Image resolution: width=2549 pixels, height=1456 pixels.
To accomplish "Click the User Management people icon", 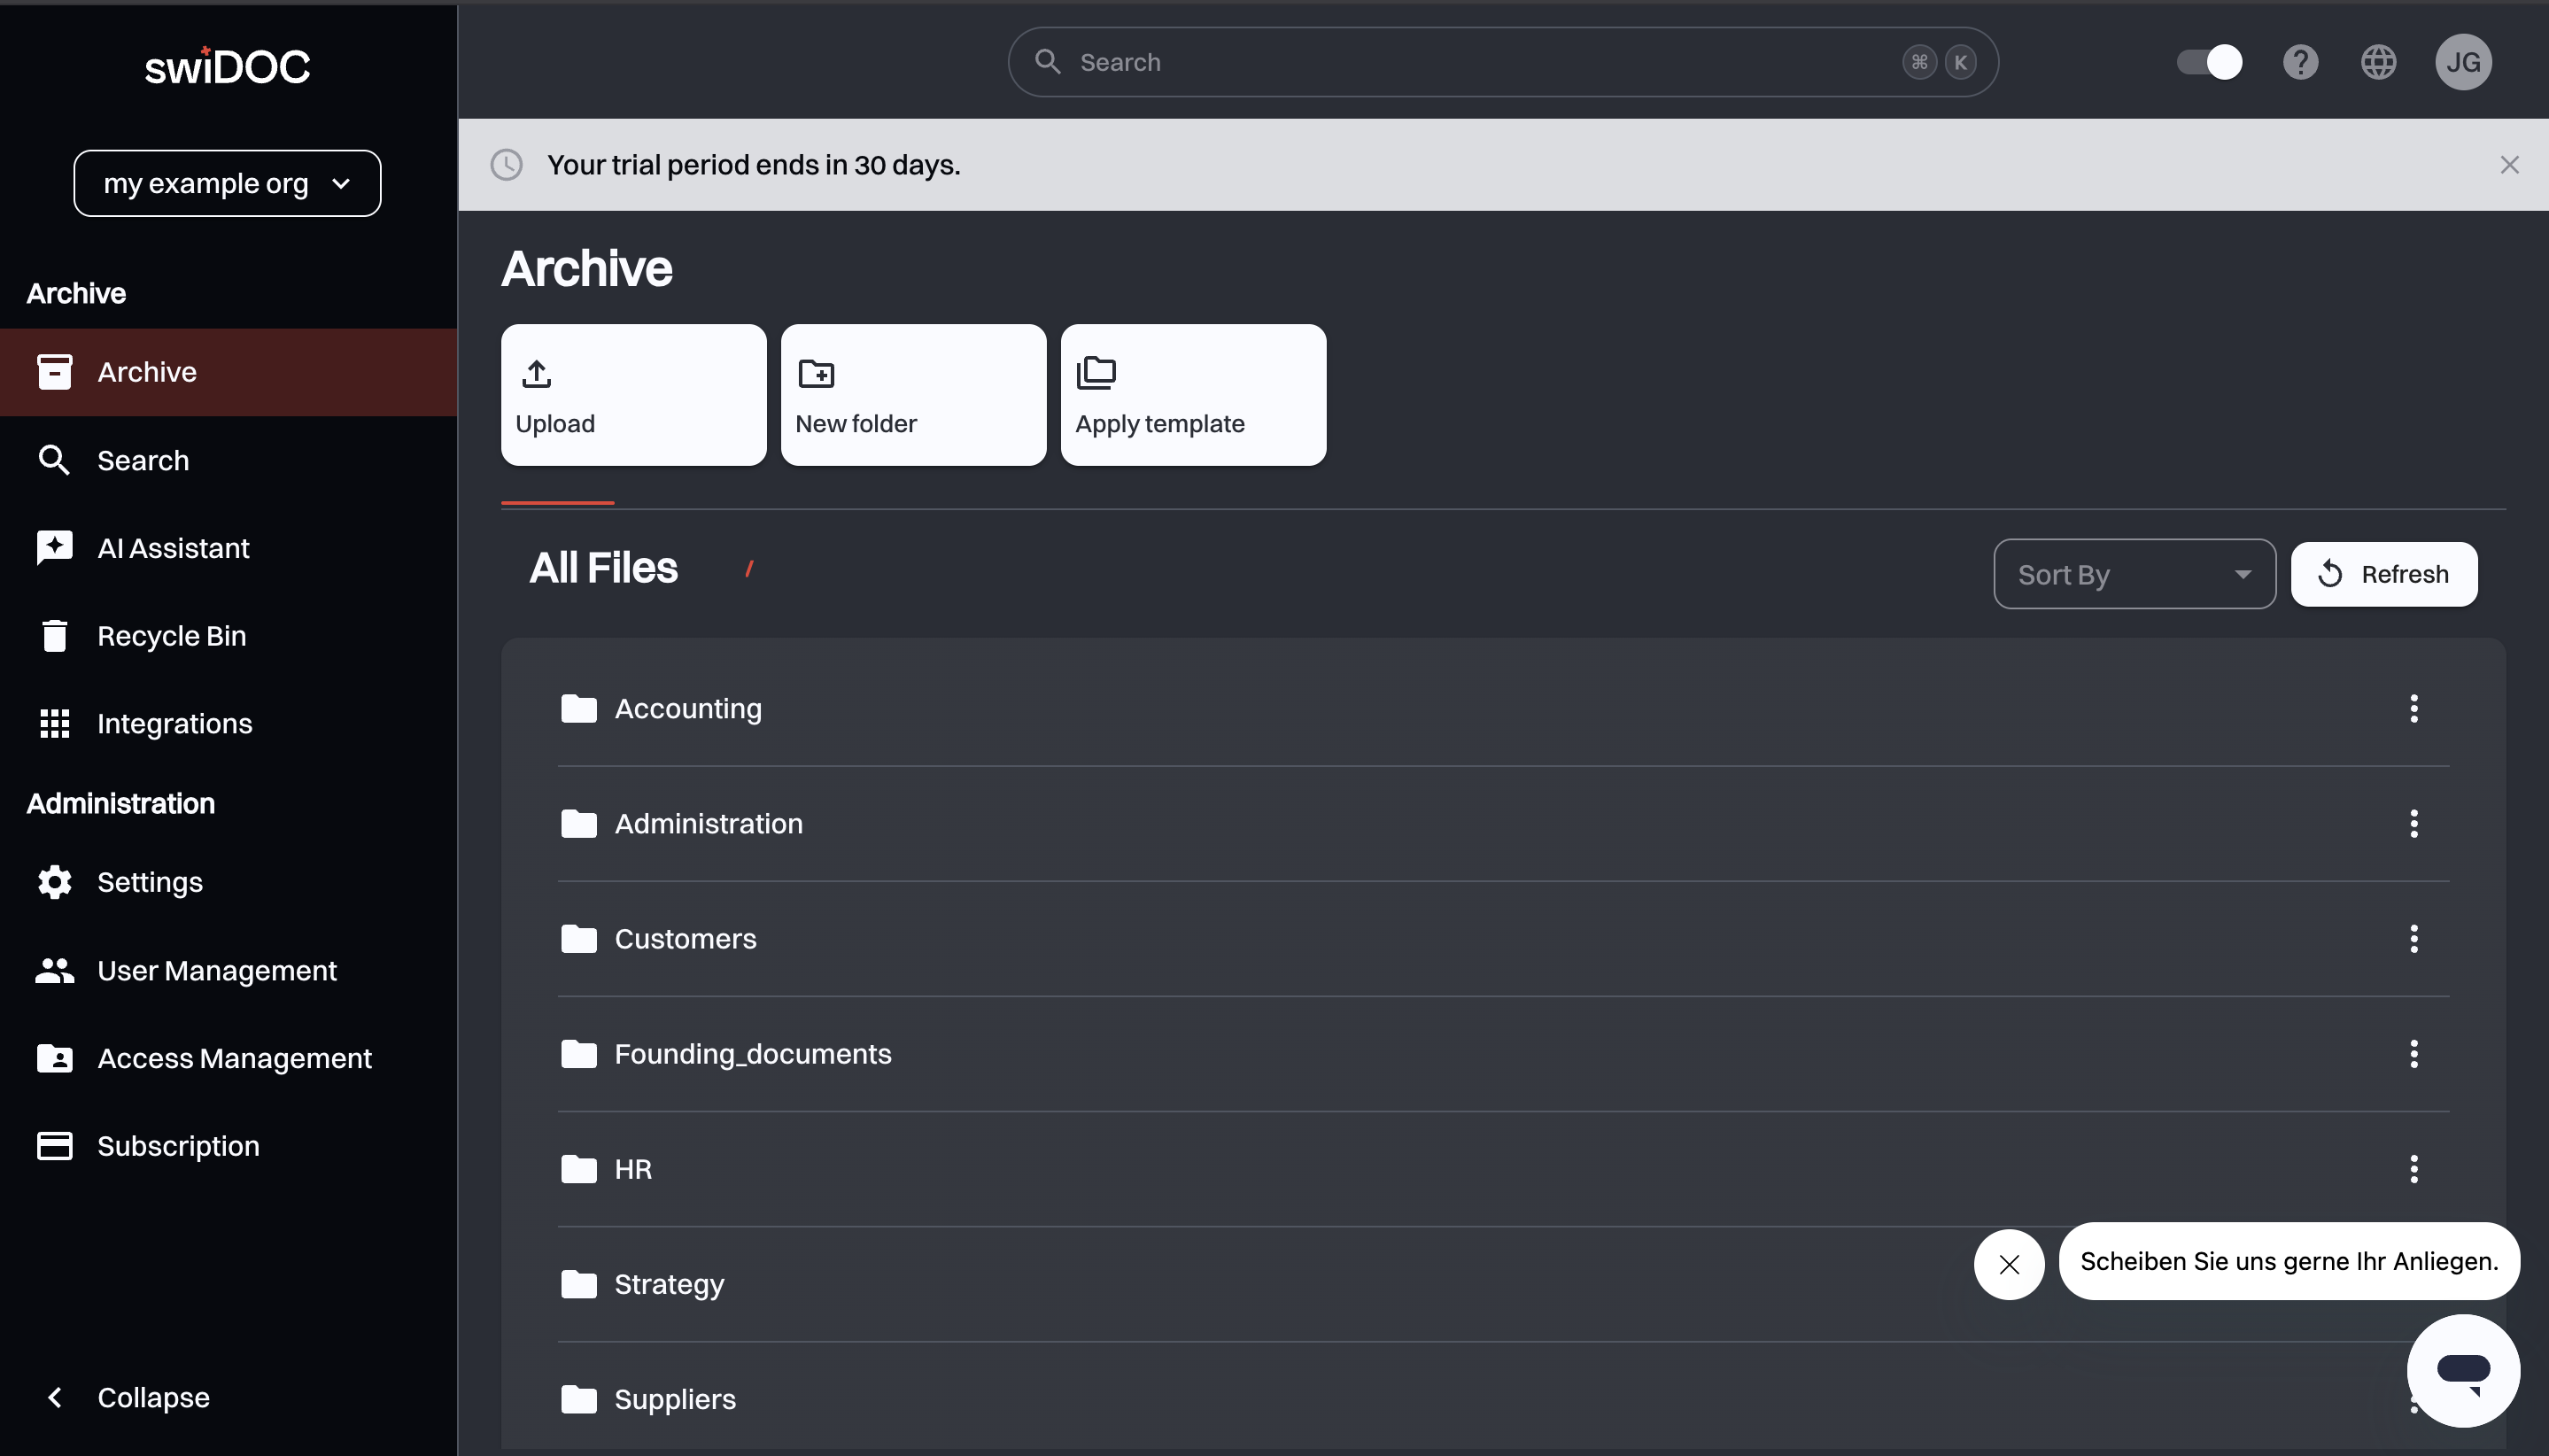I will pyautogui.click(x=54, y=970).
